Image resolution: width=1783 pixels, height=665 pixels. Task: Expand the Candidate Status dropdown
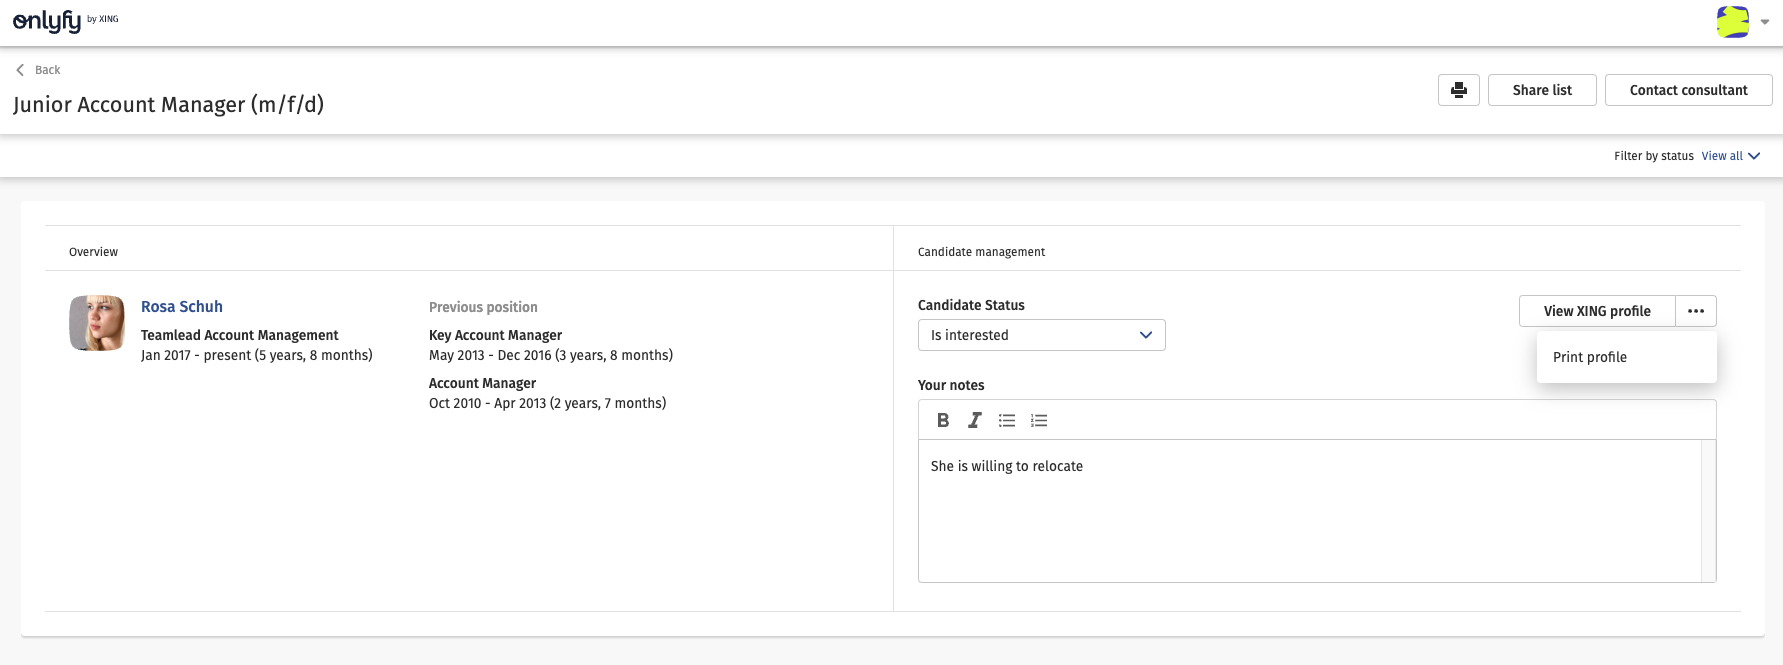1041,335
